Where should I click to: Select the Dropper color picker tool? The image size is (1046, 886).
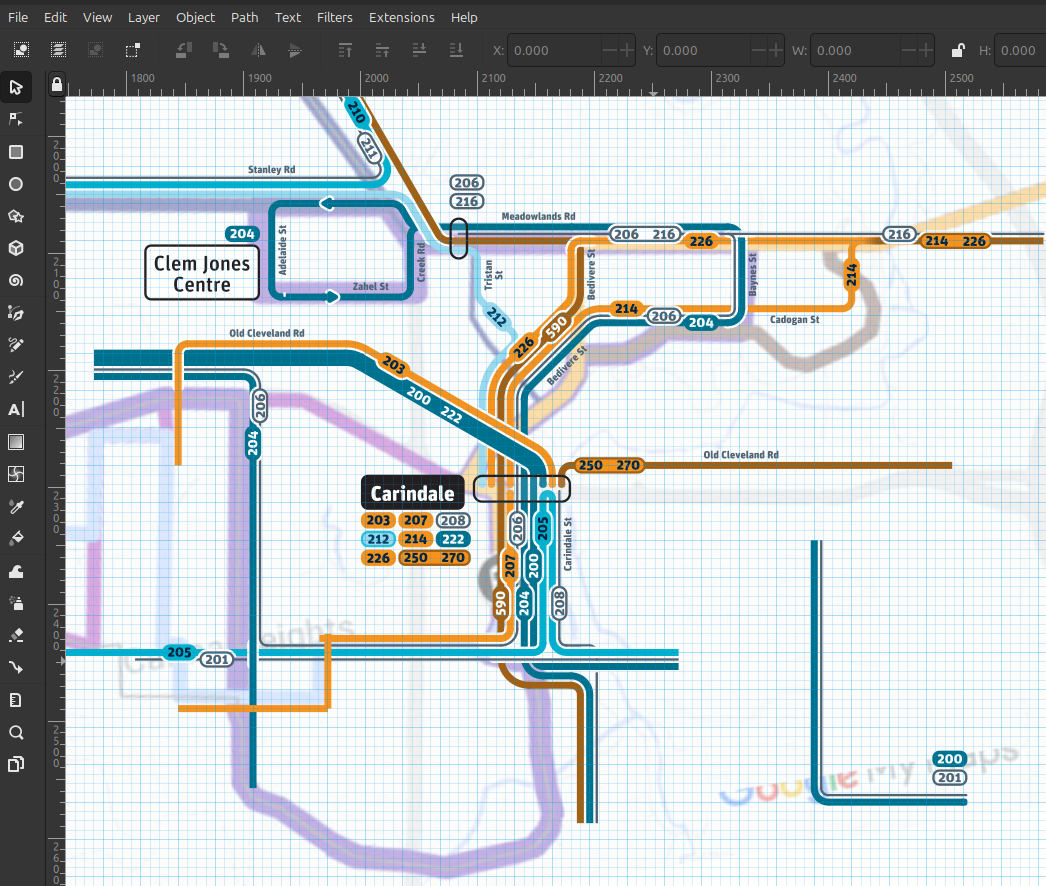click(x=16, y=506)
